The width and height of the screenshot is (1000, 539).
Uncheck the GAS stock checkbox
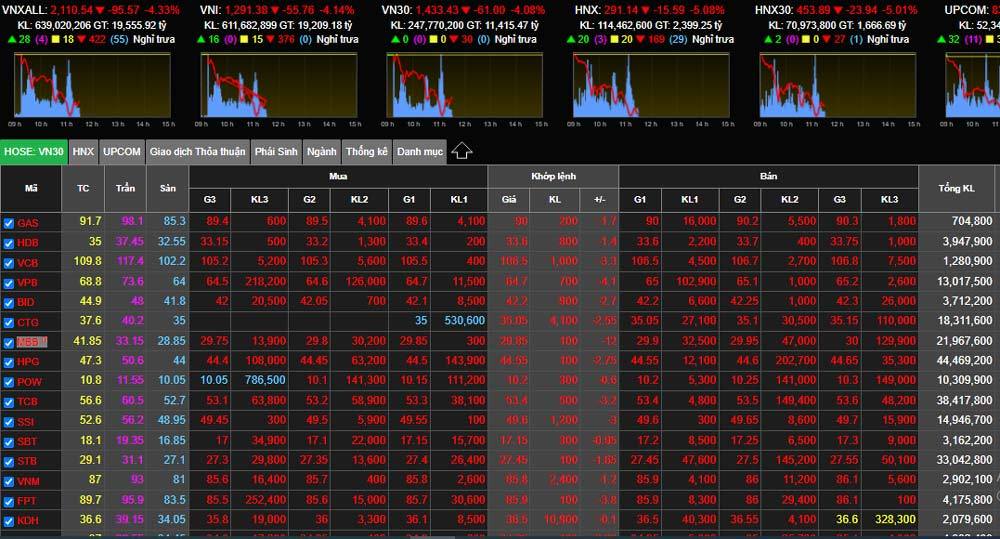point(9,223)
